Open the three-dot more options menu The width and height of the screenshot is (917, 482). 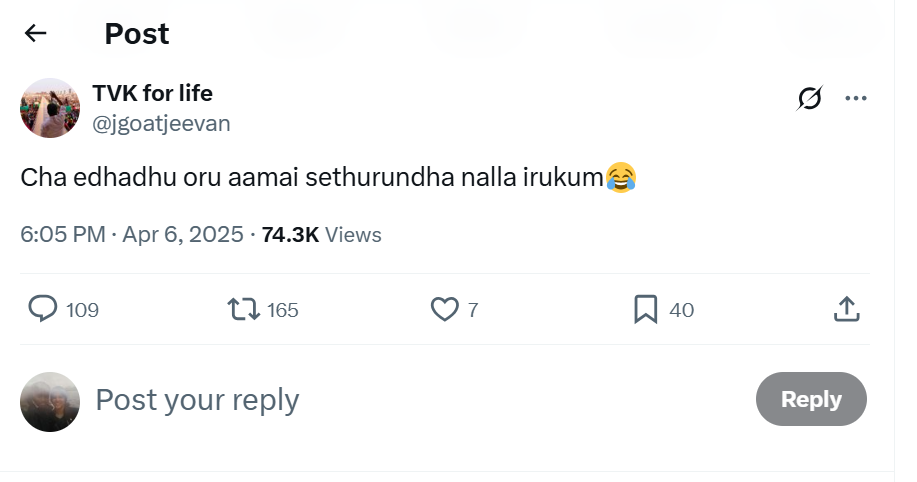coord(856,98)
